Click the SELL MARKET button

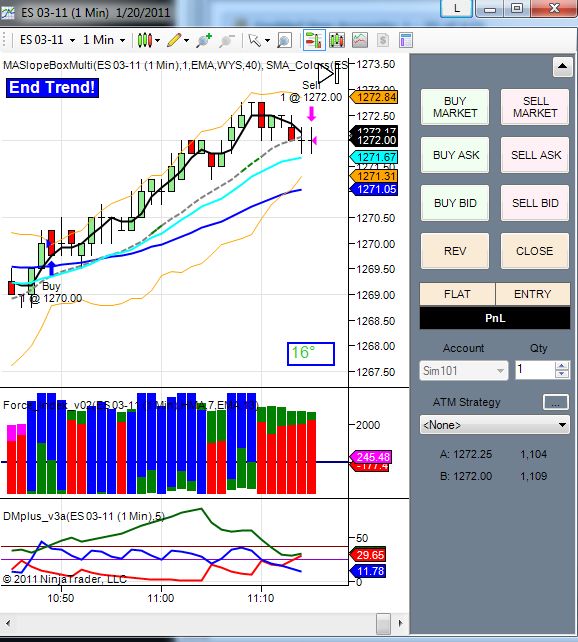click(535, 107)
